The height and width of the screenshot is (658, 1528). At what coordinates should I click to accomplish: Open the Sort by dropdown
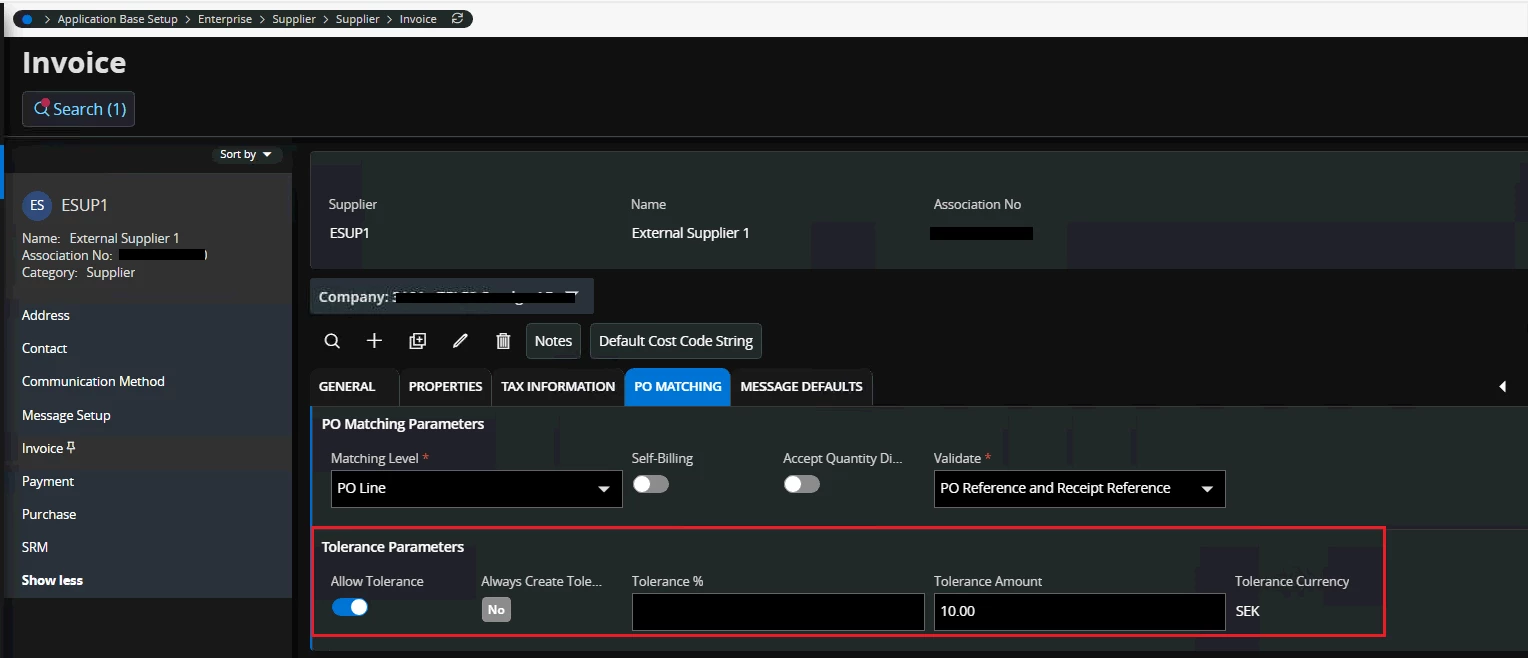(x=246, y=155)
